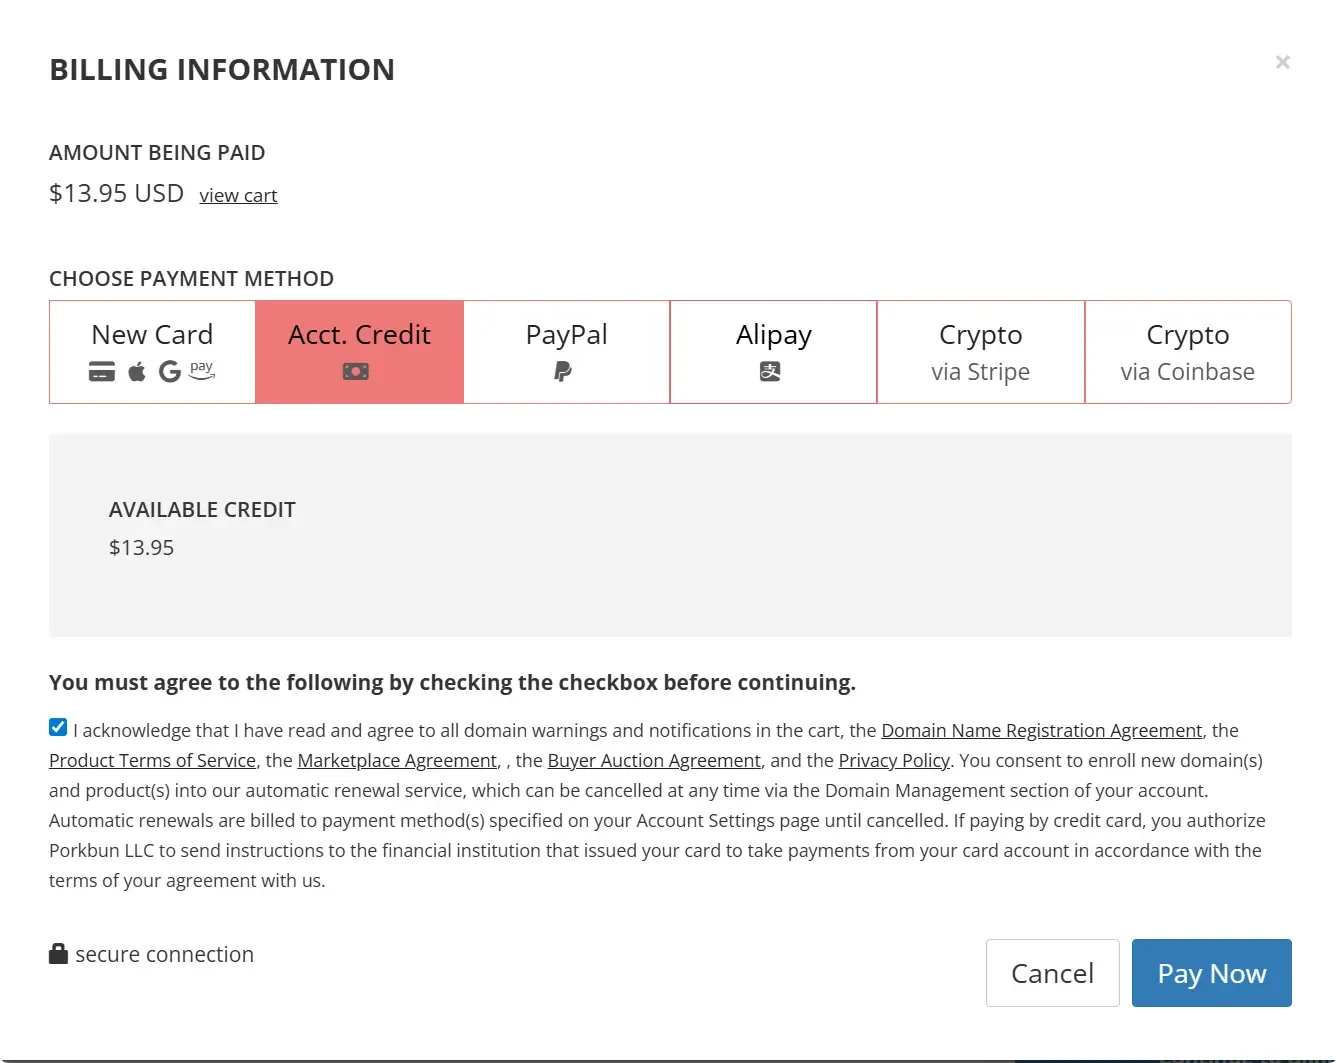Click the credit card icon under New Card
Screen dimensions: 1337x1063
102,372
